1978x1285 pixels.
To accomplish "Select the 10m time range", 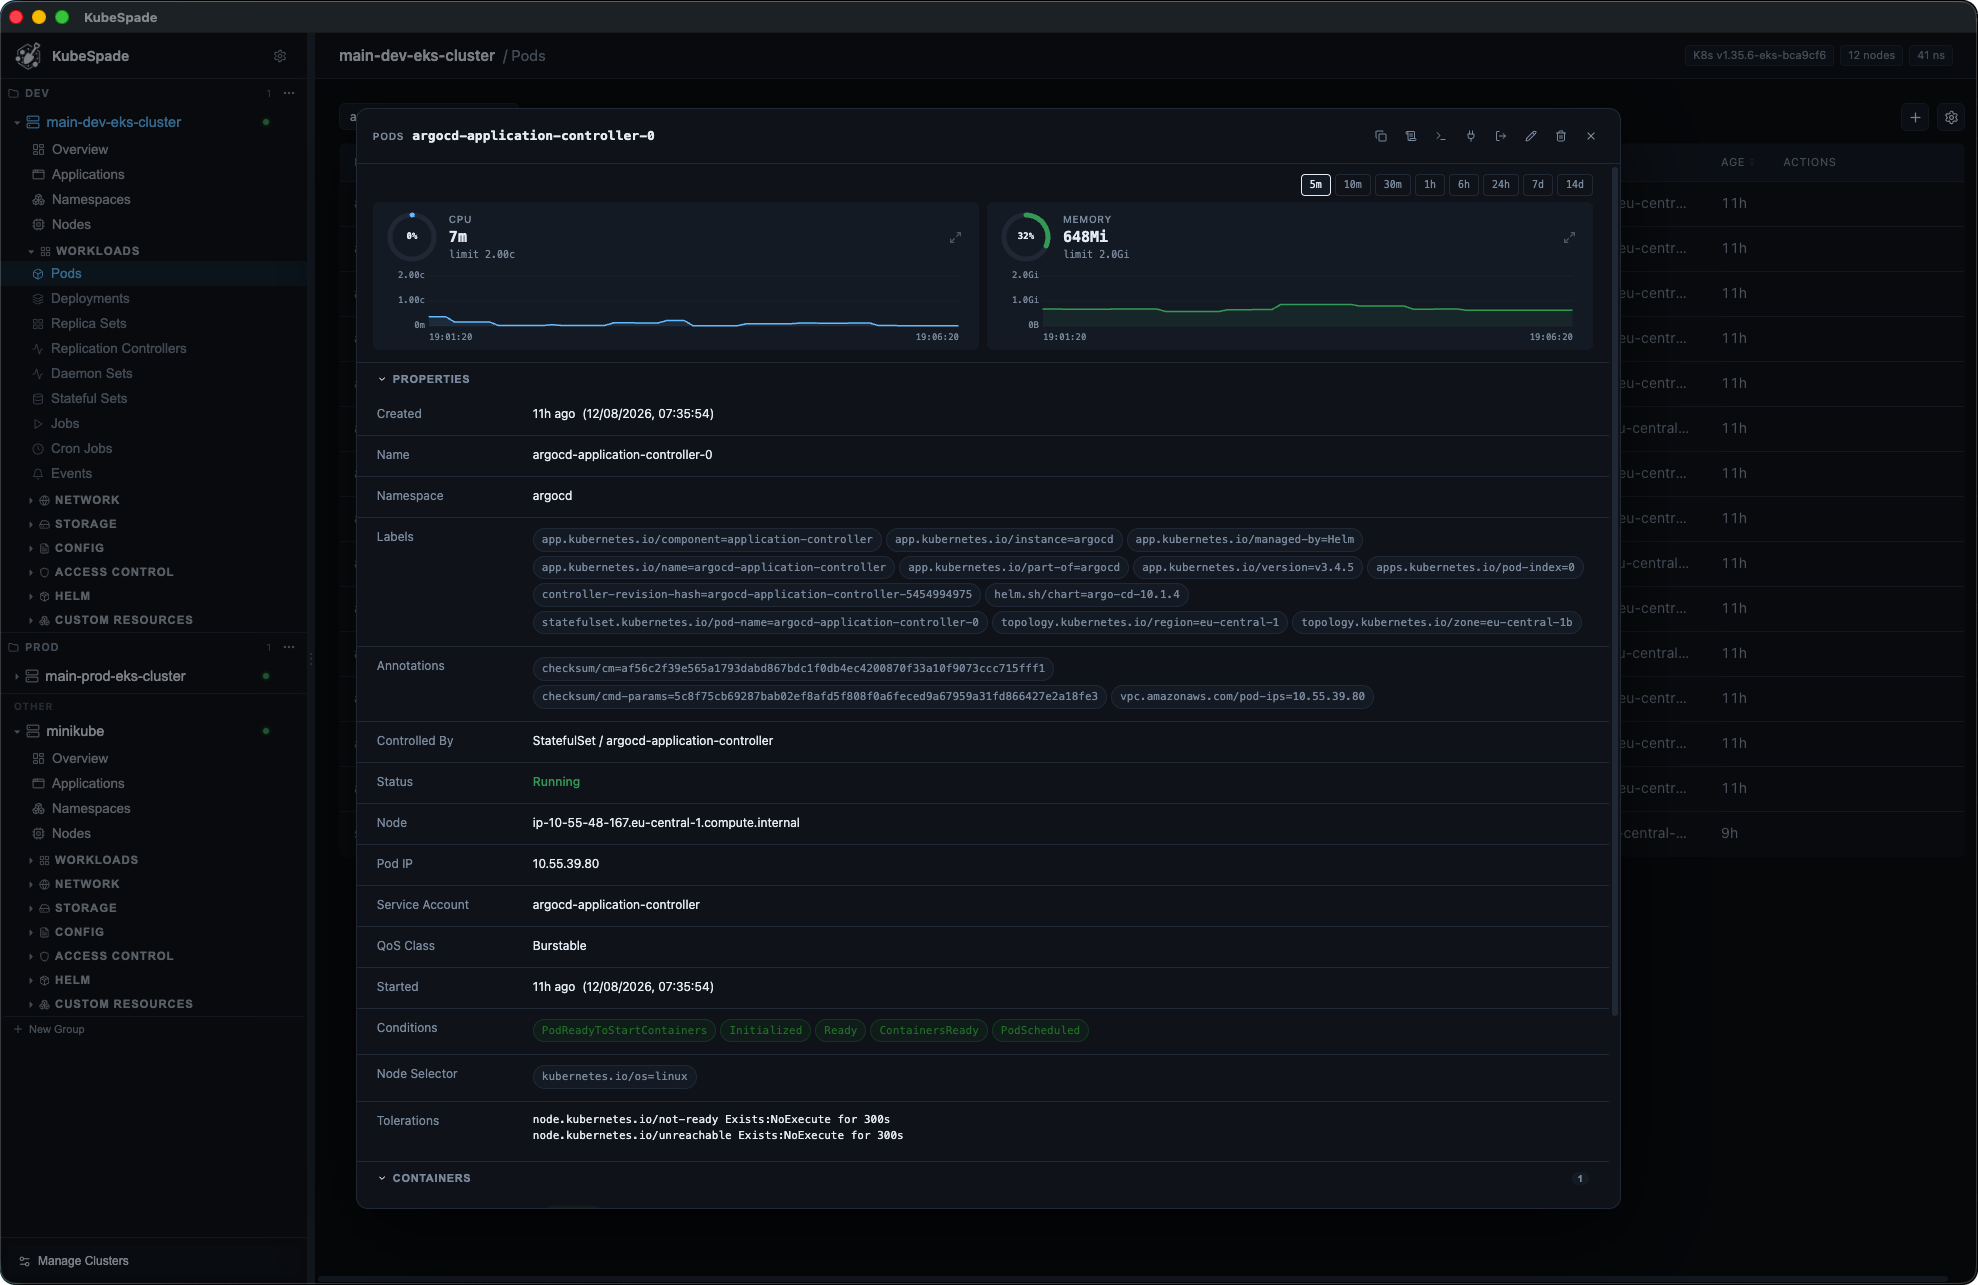I will click(1353, 185).
